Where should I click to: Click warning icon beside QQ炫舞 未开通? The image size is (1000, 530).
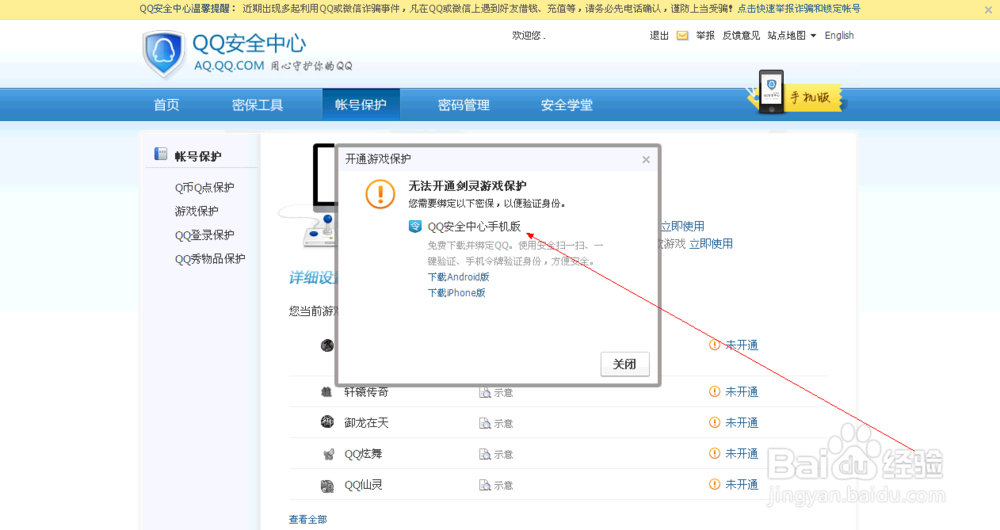[x=714, y=453]
